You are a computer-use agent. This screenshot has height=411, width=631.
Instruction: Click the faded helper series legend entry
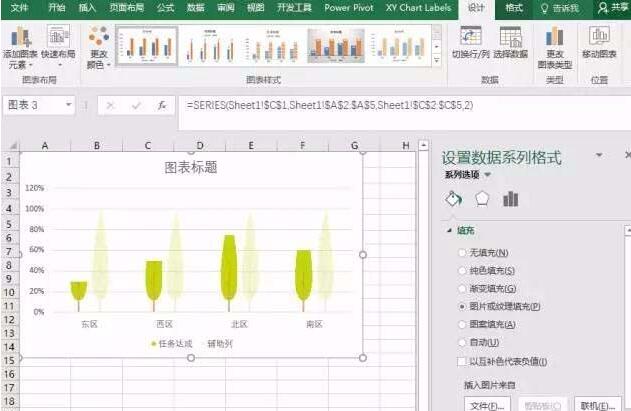point(220,343)
